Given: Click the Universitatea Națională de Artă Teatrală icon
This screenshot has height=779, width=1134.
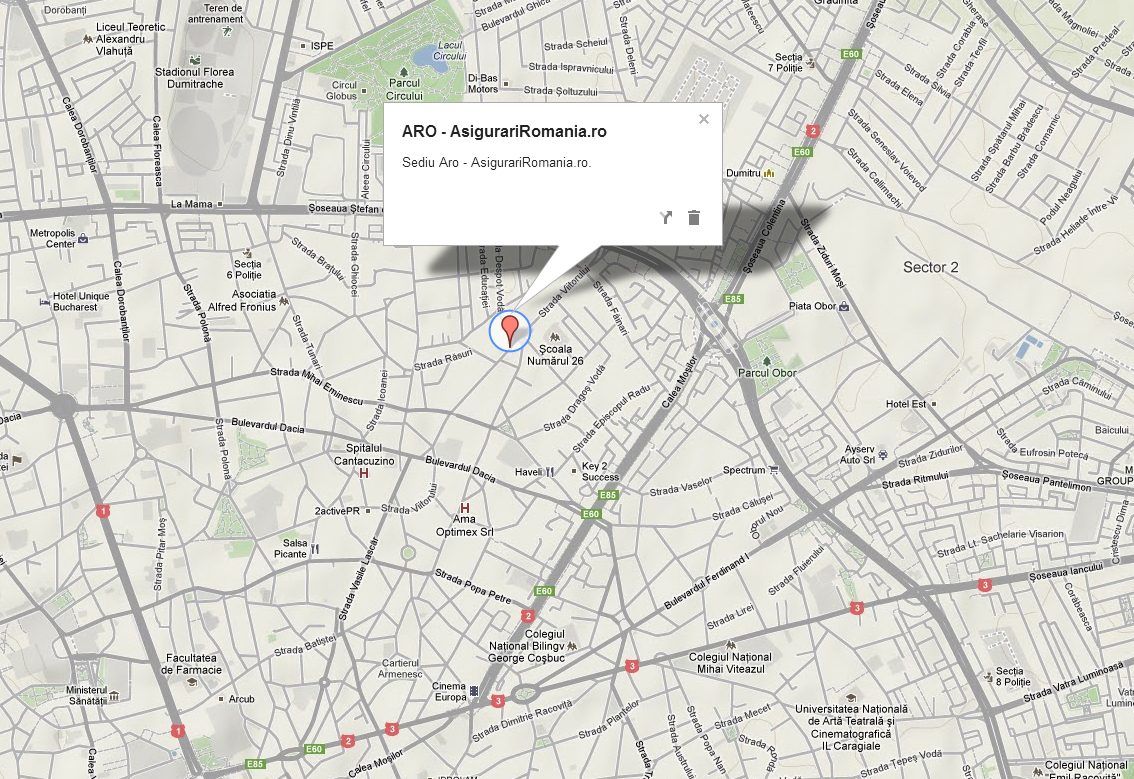Looking at the screenshot, I should pos(851,698).
